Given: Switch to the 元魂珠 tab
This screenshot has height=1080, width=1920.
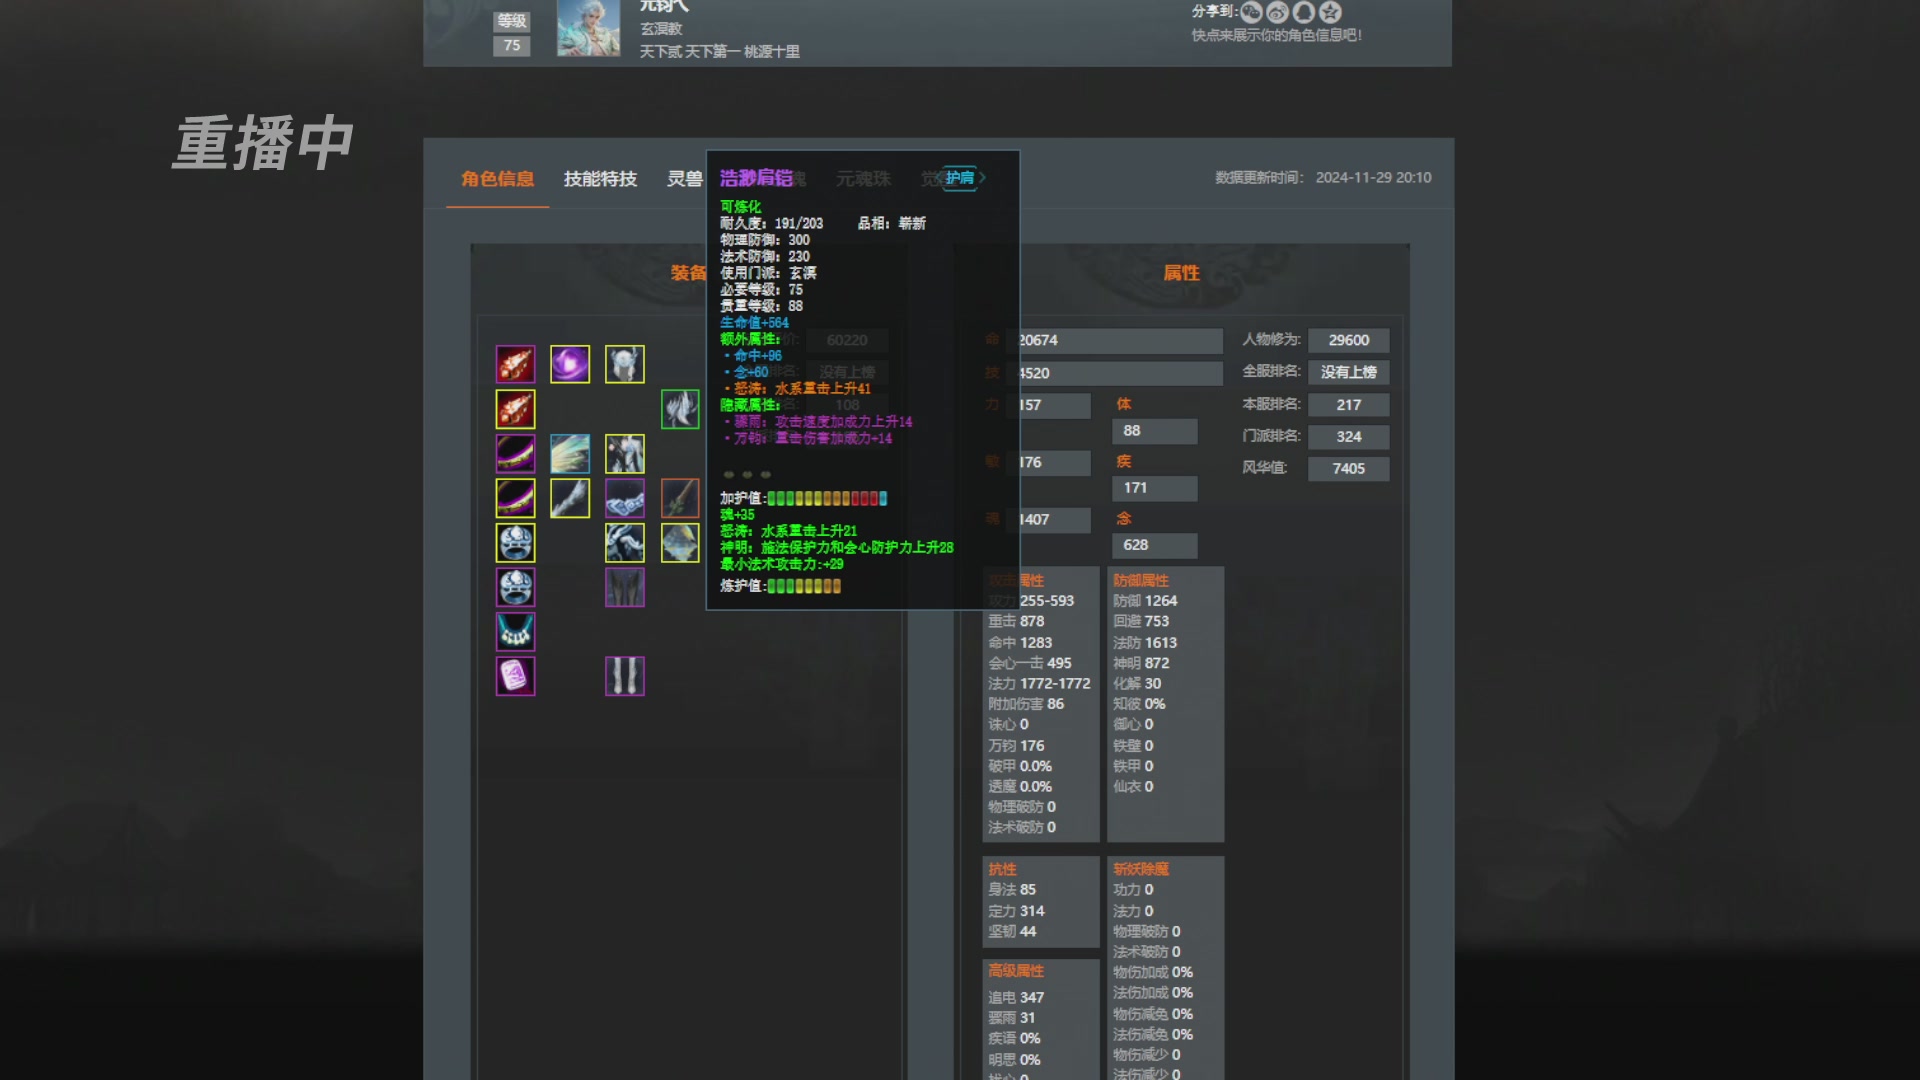Looking at the screenshot, I should pos(863,179).
